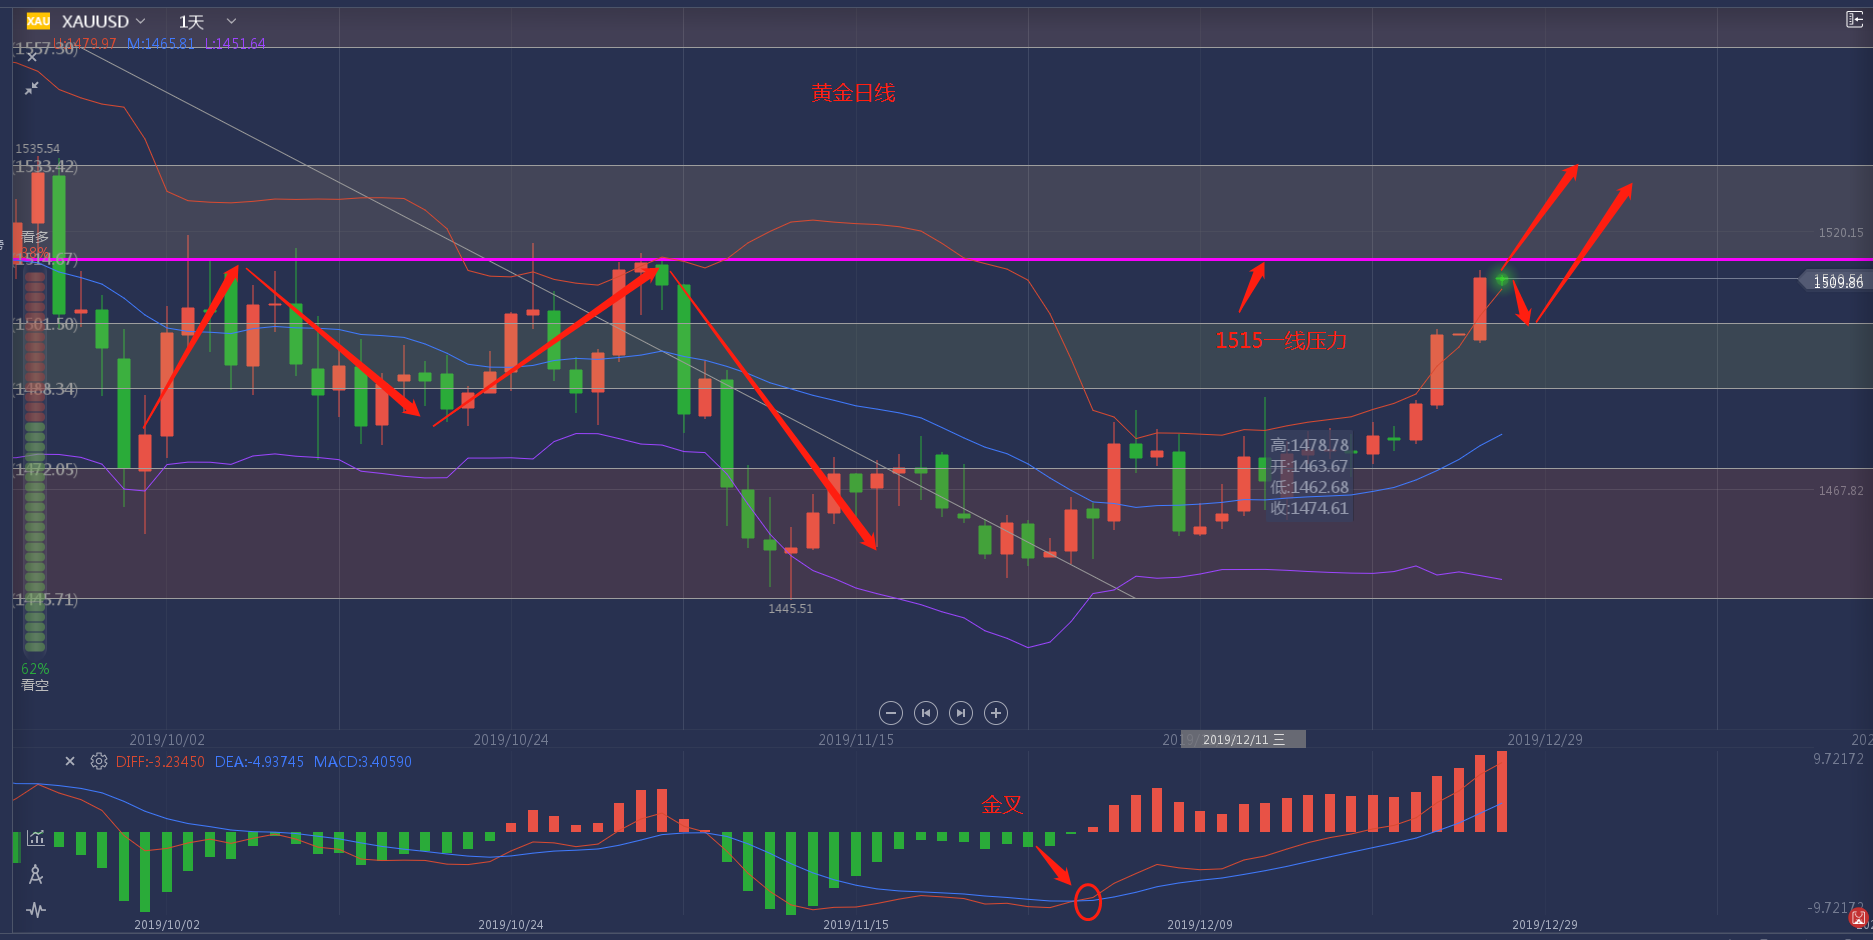The height and width of the screenshot is (940, 1873).
Task: Toggle the price scale panel icon
Action: pos(1854,19)
